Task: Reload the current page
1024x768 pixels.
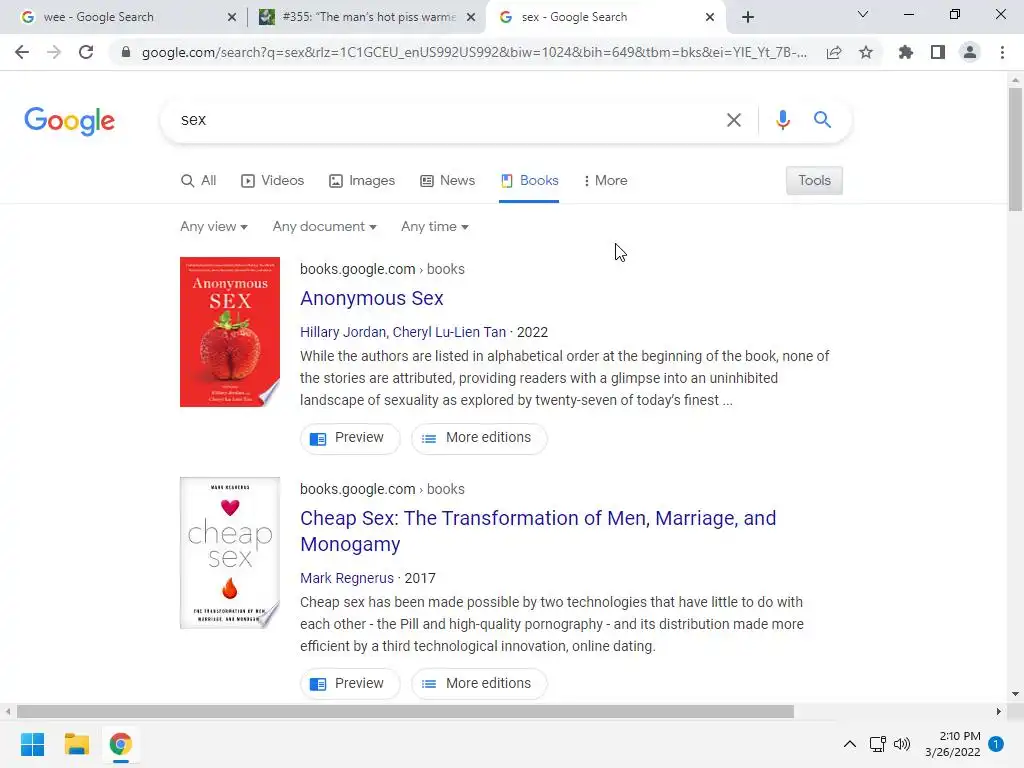Action: click(86, 52)
